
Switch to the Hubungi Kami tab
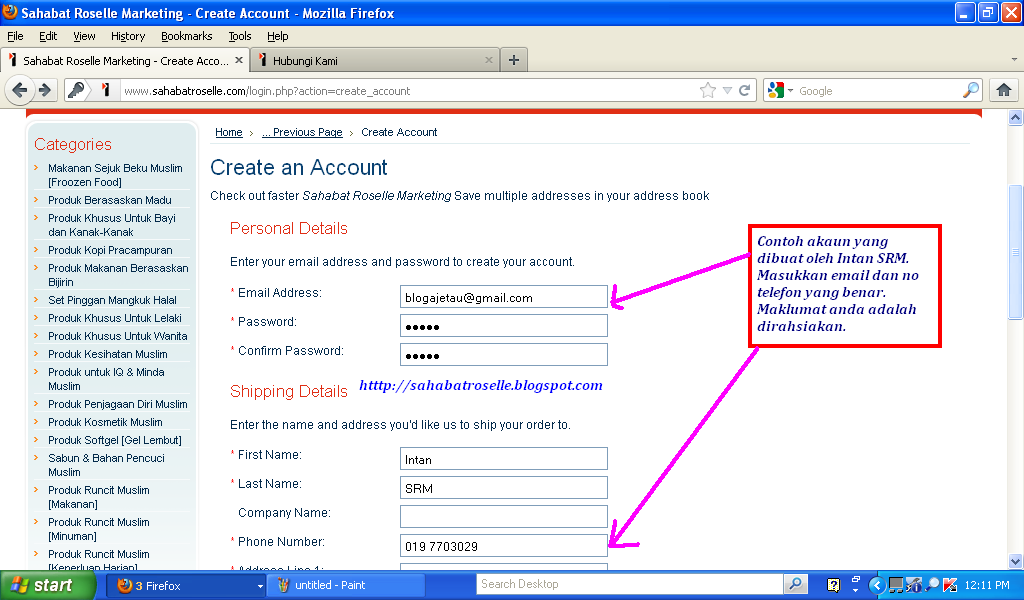pos(376,60)
